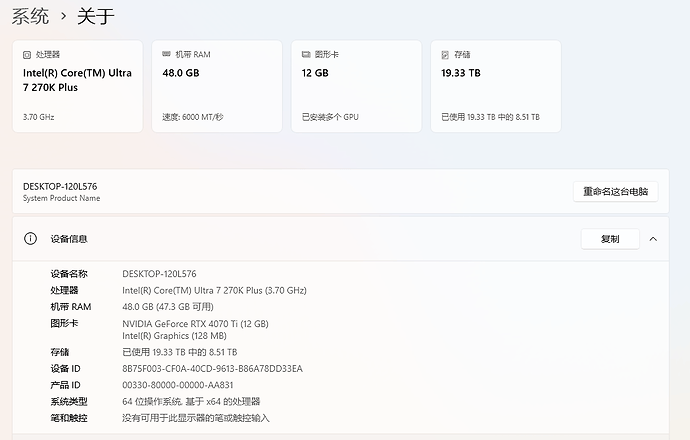
Task: Click 已安装多个 GPU text
Action: (330, 117)
